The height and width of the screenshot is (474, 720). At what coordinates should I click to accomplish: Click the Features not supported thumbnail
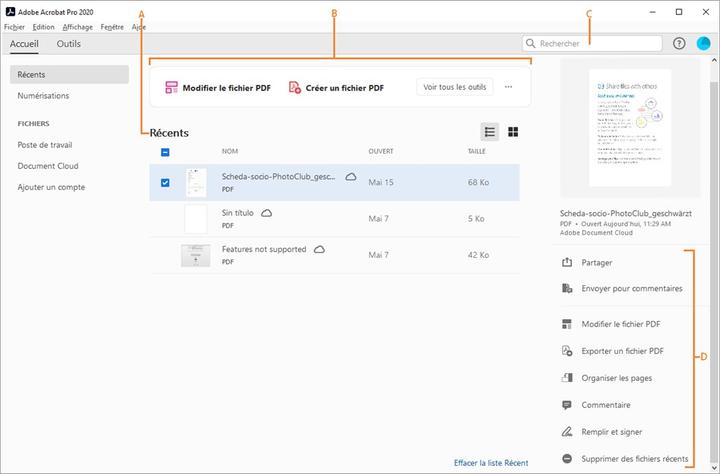(x=196, y=255)
